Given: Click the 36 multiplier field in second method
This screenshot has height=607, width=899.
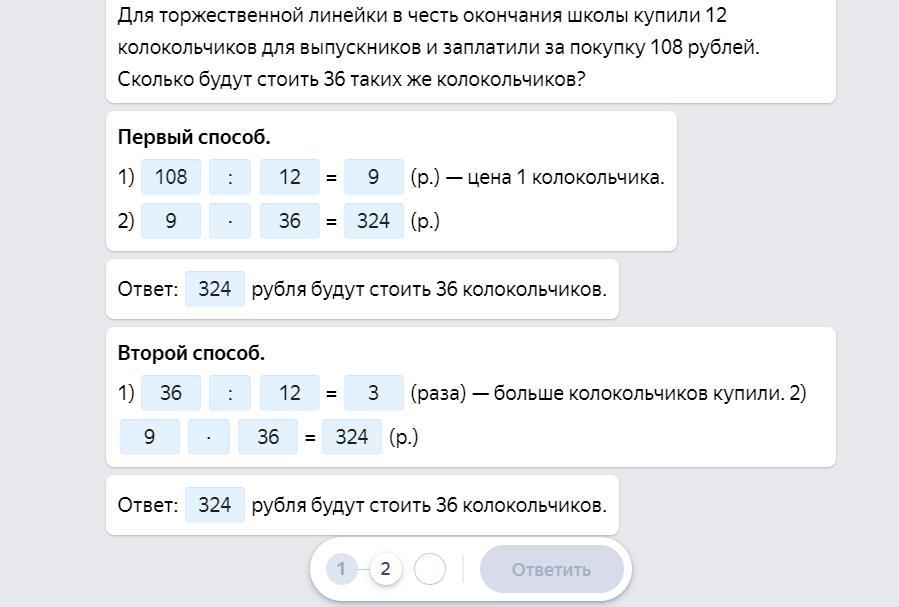Looking at the screenshot, I should click(x=268, y=437).
